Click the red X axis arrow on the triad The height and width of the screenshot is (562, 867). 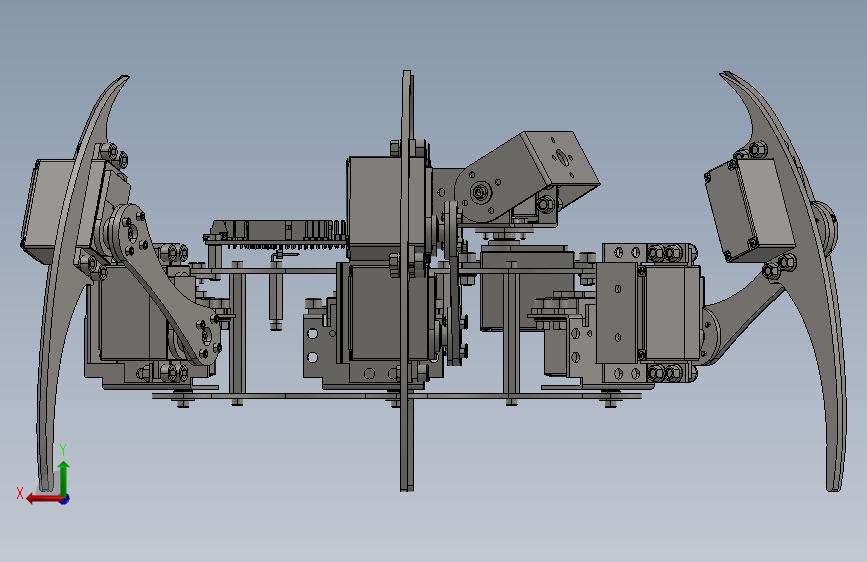[x=44, y=499]
